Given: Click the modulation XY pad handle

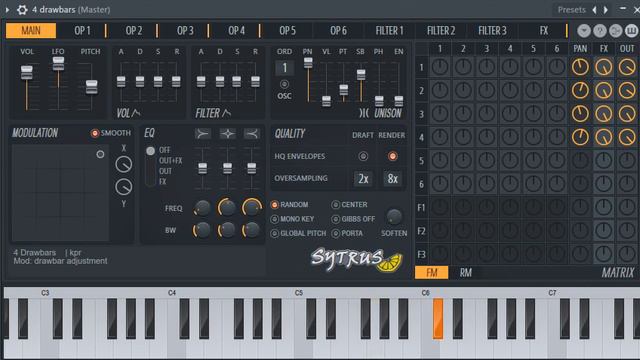Looking at the screenshot, I should (100, 154).
